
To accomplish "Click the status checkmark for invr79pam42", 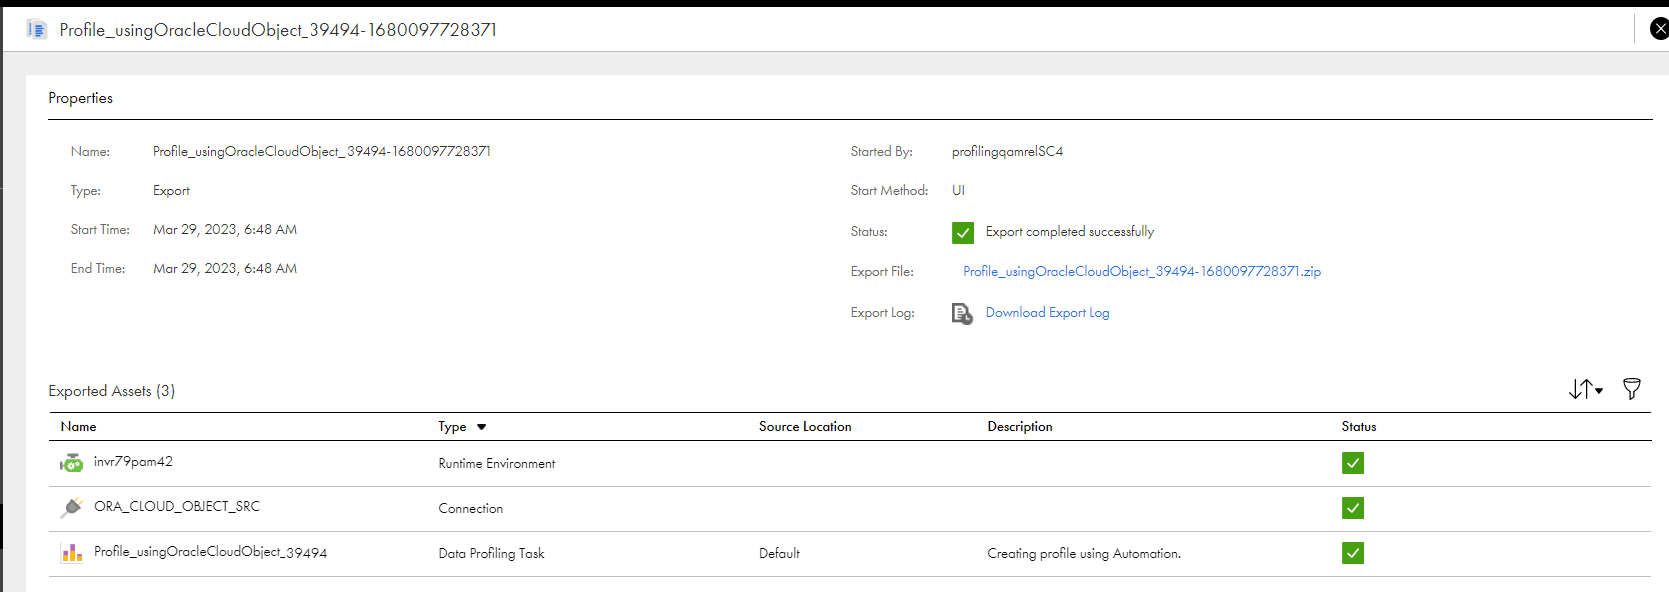I will pyautogui.click(x=1353, y=463).
